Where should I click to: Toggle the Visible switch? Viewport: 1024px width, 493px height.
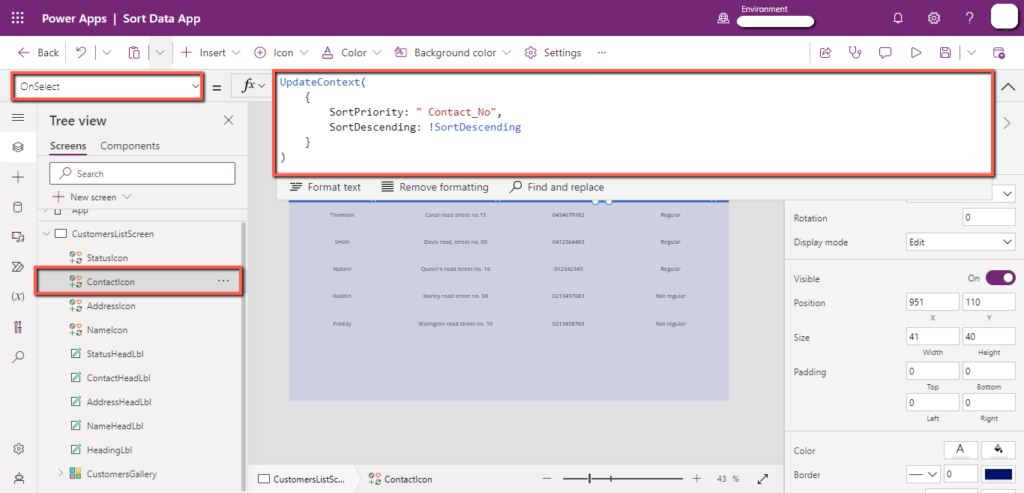point(1000,278)
